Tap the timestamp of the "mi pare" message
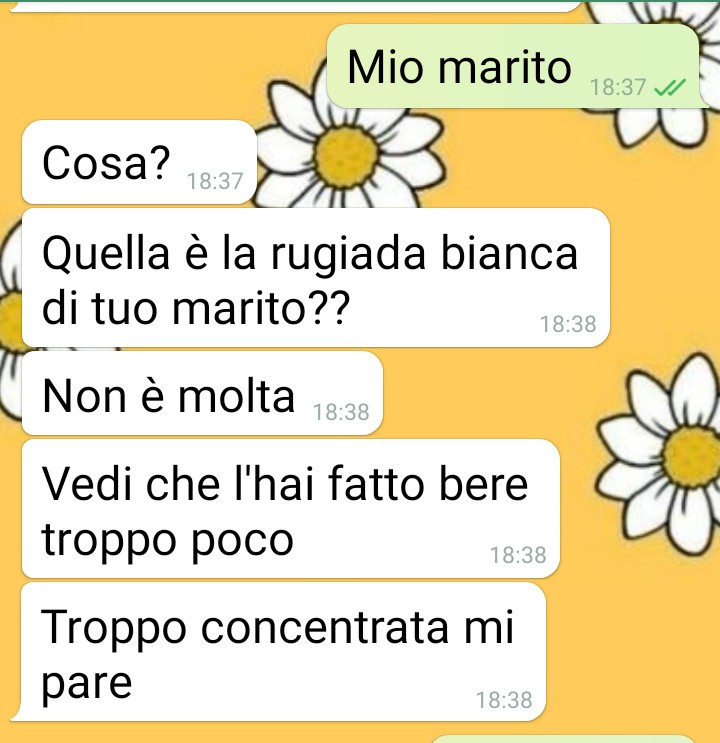 point(504,700)
